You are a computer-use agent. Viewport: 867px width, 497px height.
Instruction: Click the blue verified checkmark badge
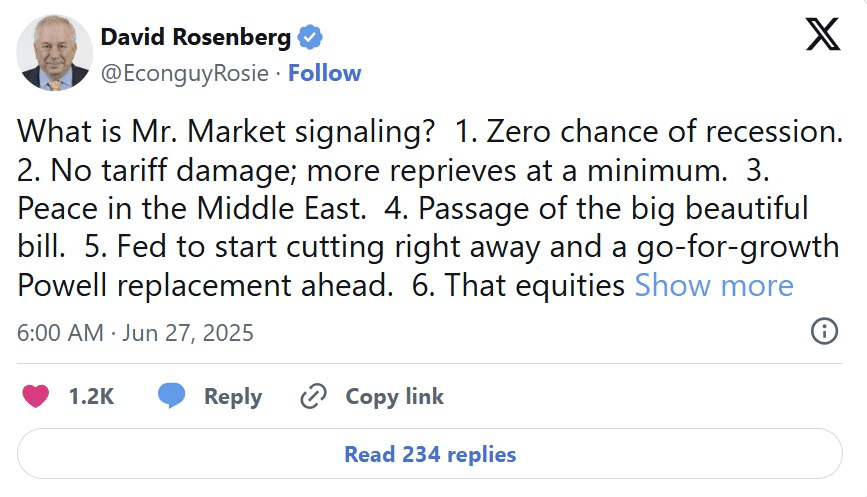(310, 37)
